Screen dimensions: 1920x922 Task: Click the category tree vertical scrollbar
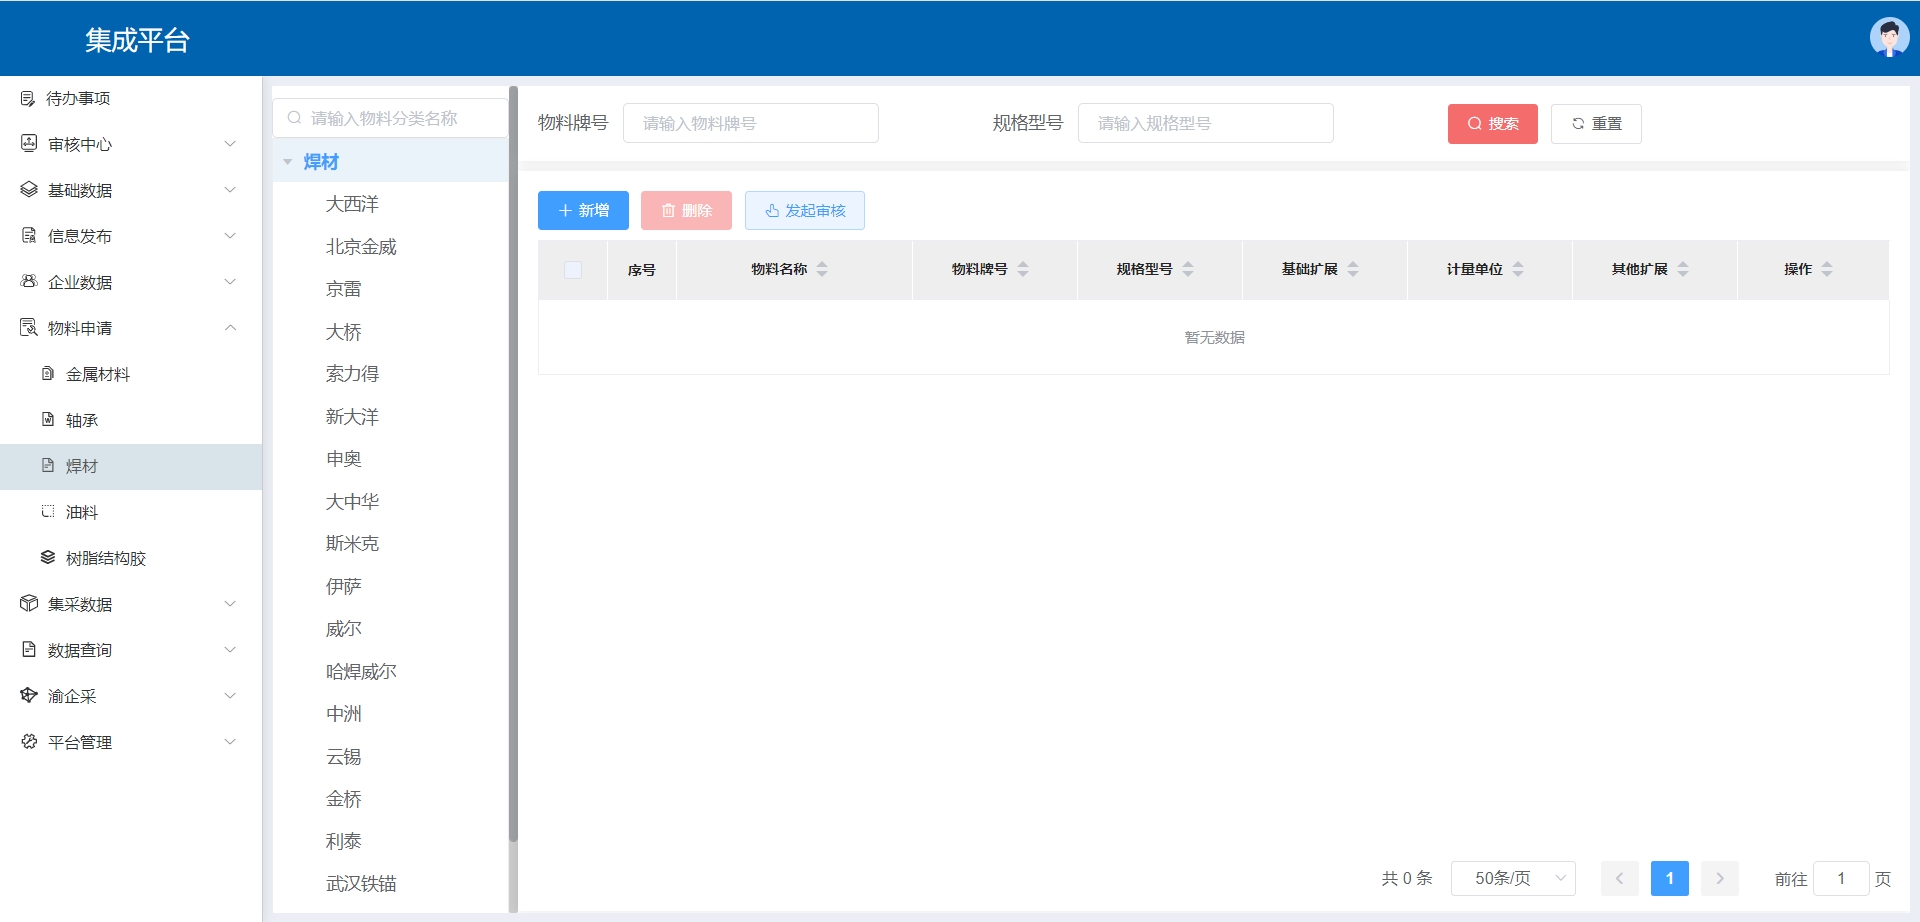coord(513,460)
